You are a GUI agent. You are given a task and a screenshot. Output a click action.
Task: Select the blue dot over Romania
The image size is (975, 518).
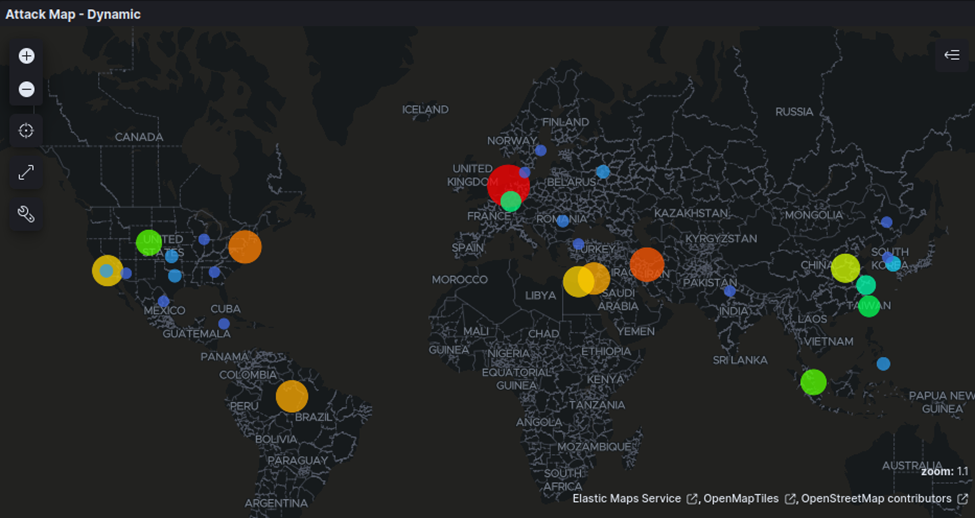point(563,221)
